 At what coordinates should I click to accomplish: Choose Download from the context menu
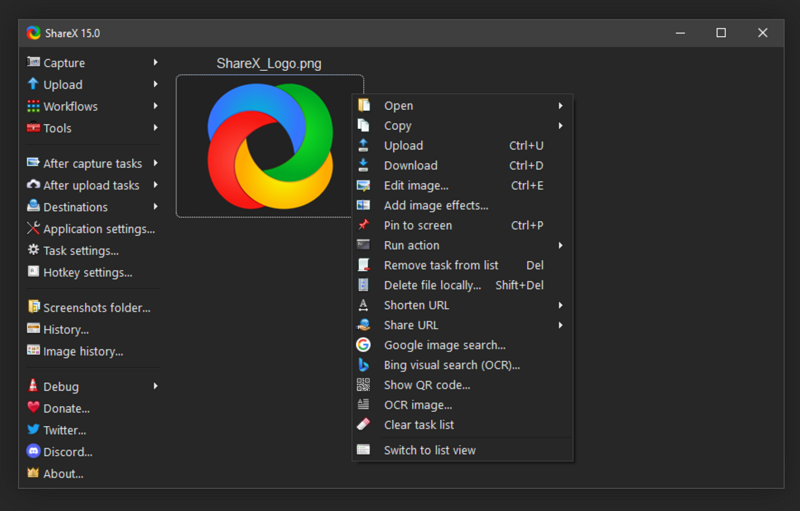pos(462,165)
